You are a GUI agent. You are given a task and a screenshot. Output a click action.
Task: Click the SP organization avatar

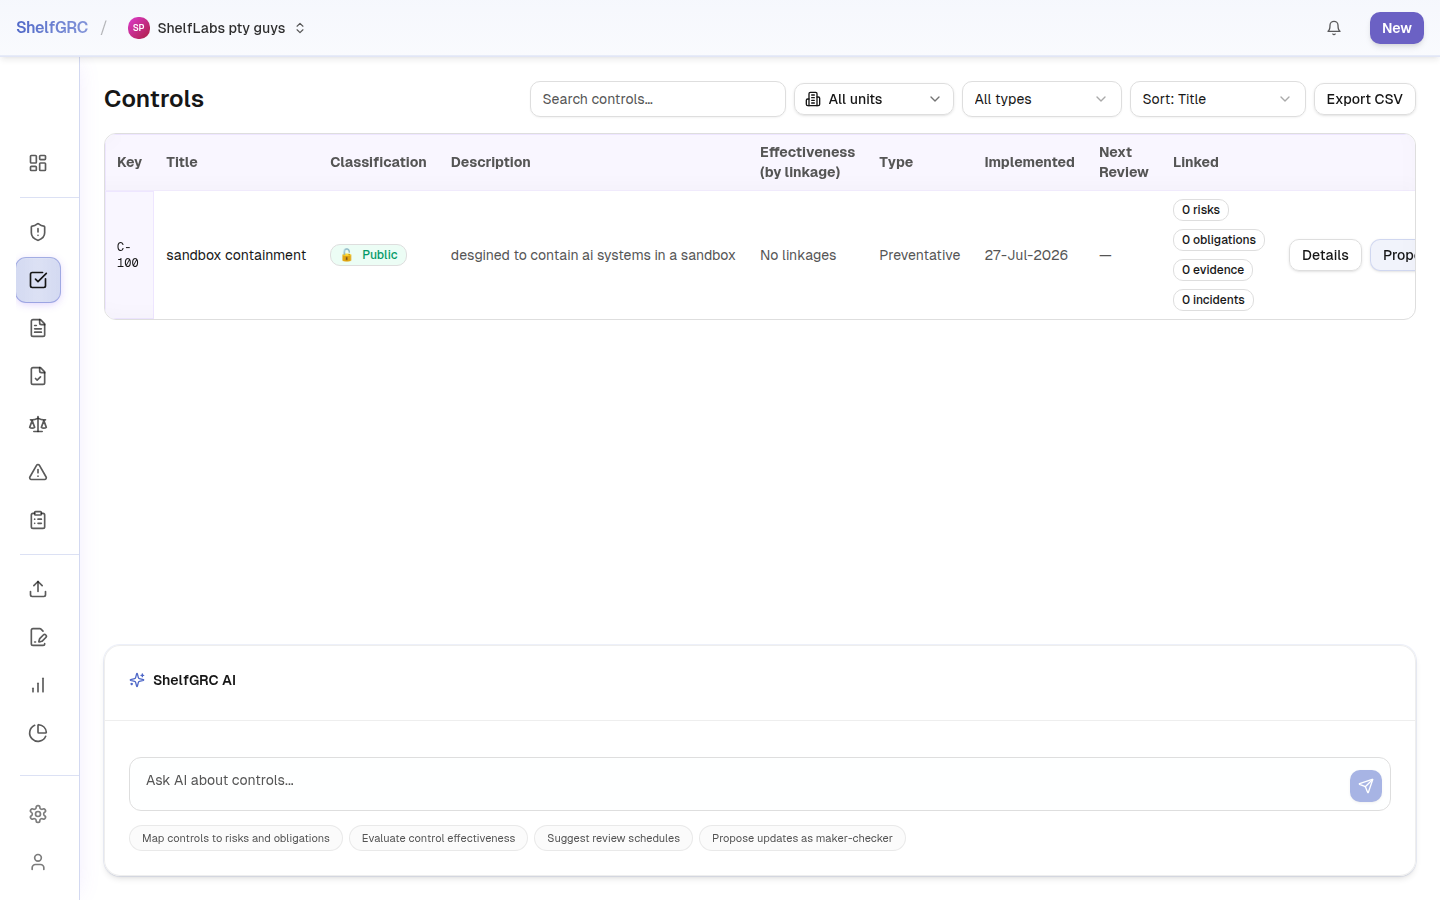click(x=139, y=28)
